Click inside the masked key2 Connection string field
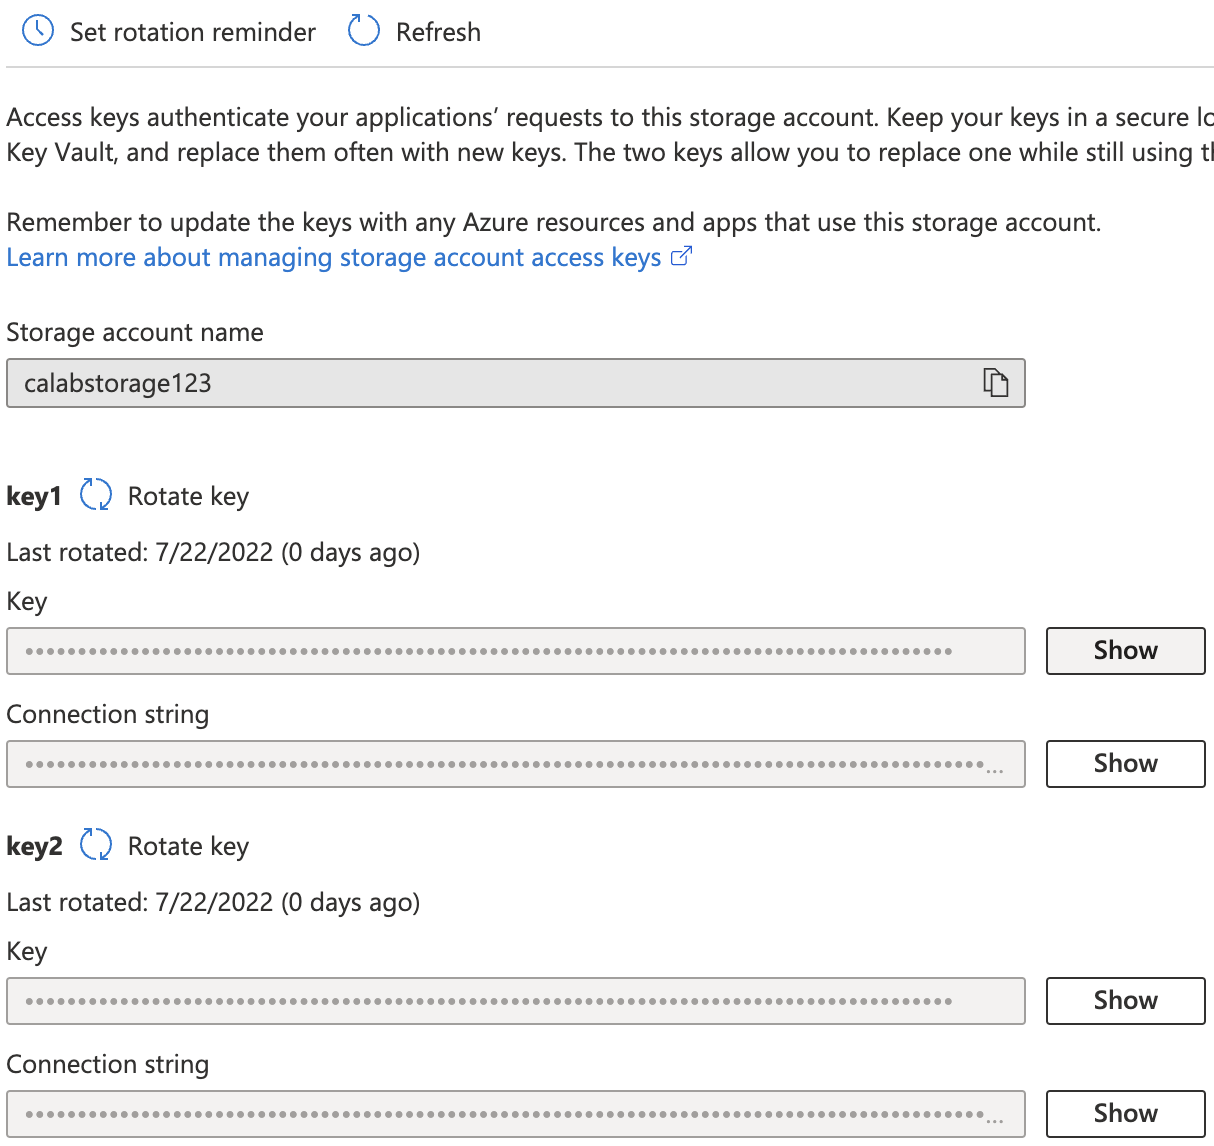This screenshot has height=1146, width=1214. tap(516, 1114)
